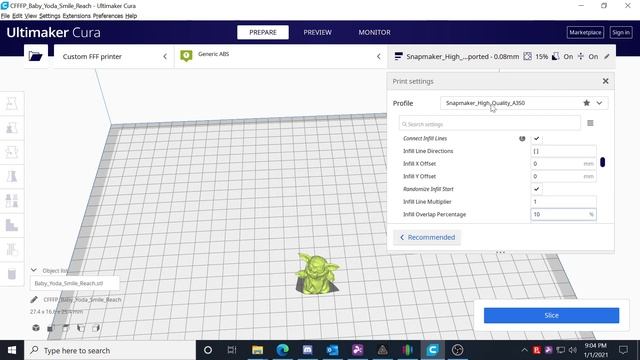This screenshot has height=360, width=640.
Task: Switch to left side view icon
Action: tap(81, 328)
